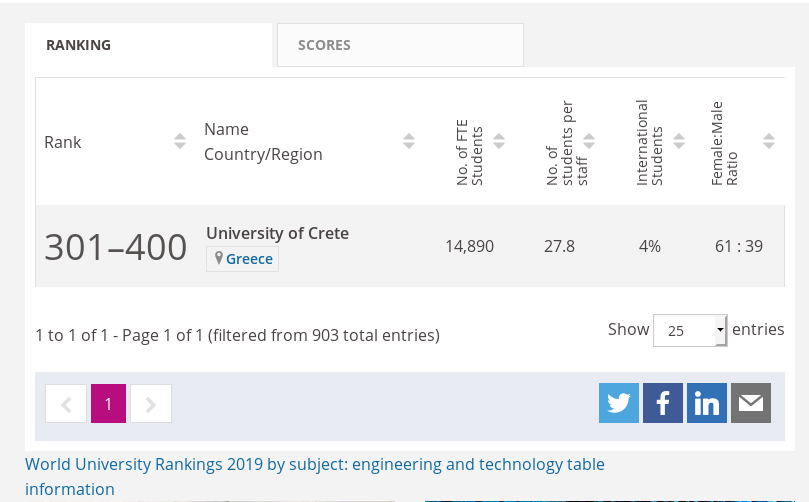The height and width of the screenshot is (502, 809).
Task: Switch to the RANKING tab
Action: point(149,45)
